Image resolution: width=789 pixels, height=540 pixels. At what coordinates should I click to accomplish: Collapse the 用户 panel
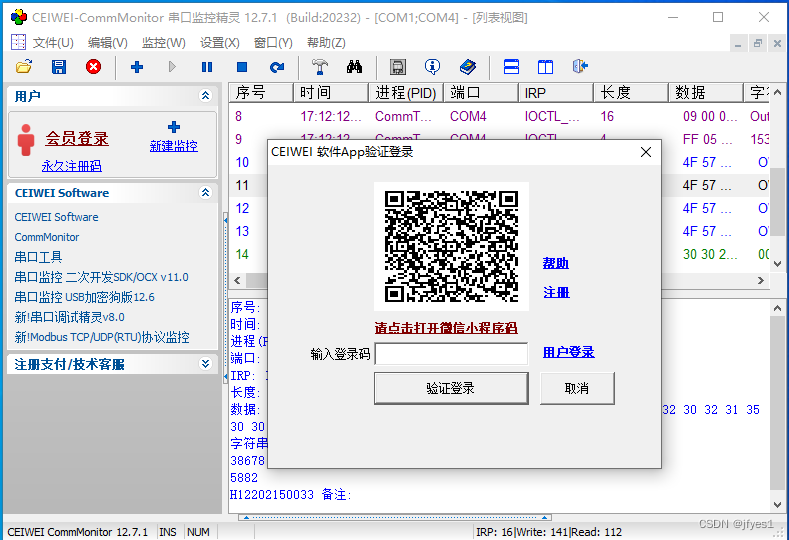(205, 96)
